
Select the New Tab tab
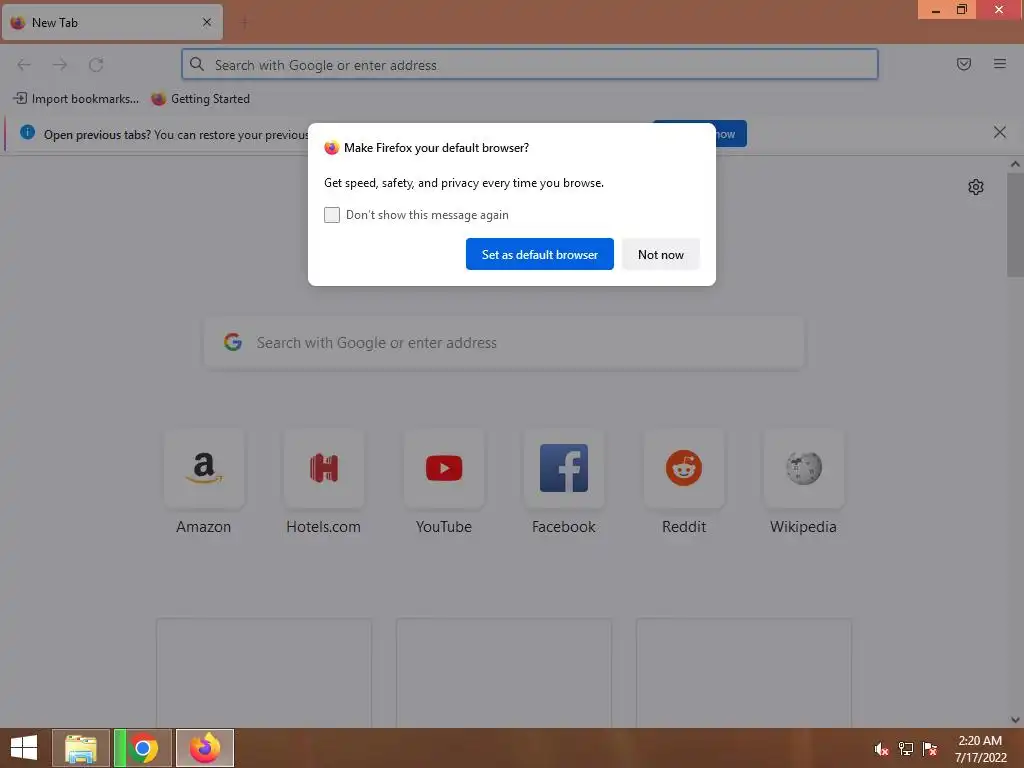click(112, 22)
